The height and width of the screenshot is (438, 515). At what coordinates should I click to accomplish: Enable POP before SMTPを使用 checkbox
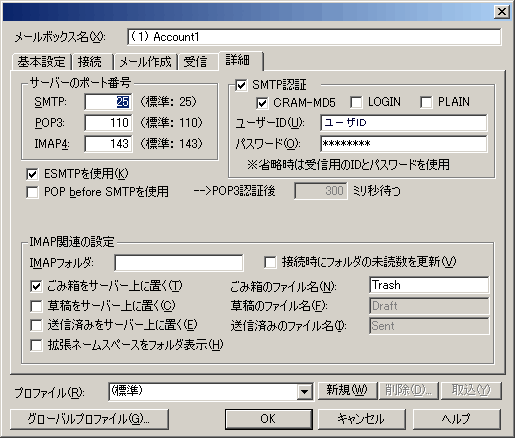click(x=32, y=192)
